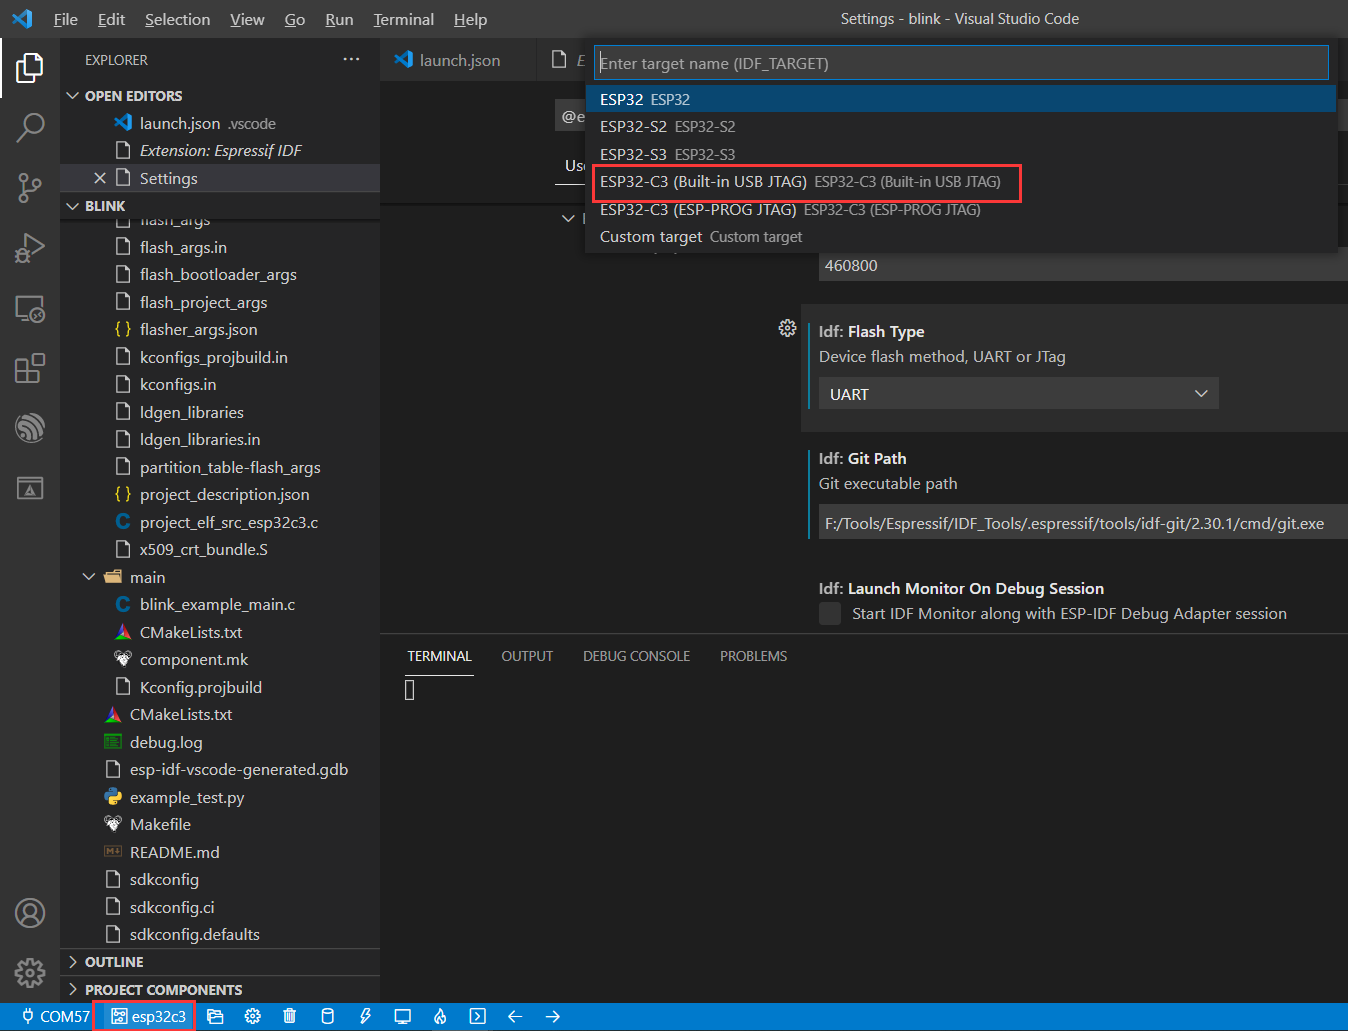Open the Espressif ESP-IDF explorer icon
Viewport: 1348px width, 1031px height.
[x=30, y=428]
